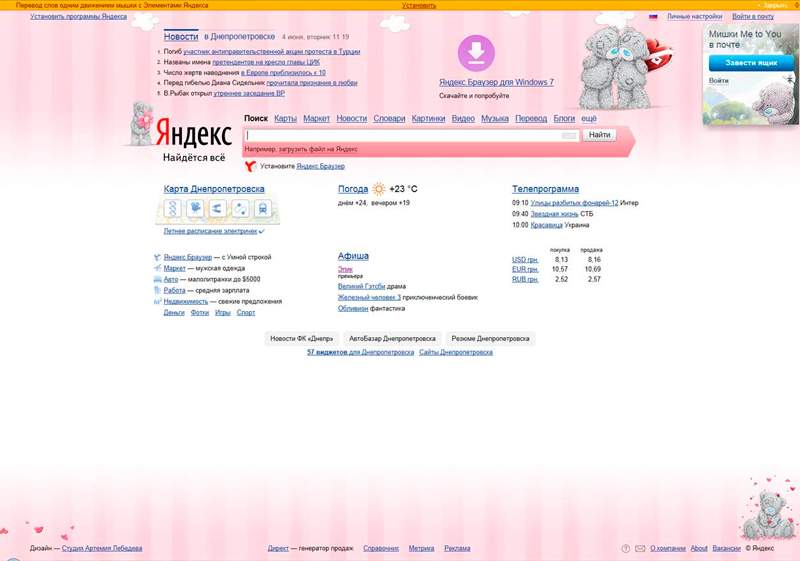
Task: Open Карта Днепропетровска heading link
Action: pos(214,189)
